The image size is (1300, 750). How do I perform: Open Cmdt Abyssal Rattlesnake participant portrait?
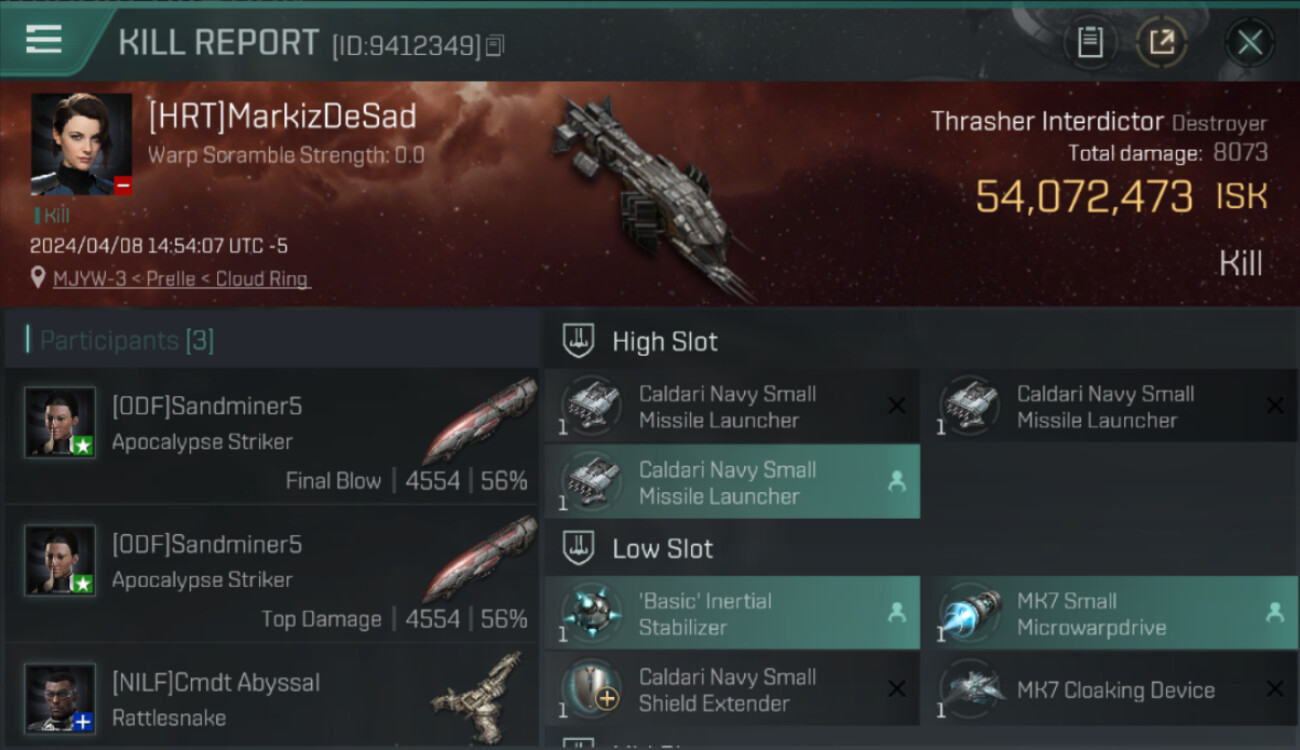(x=60, y=698)
